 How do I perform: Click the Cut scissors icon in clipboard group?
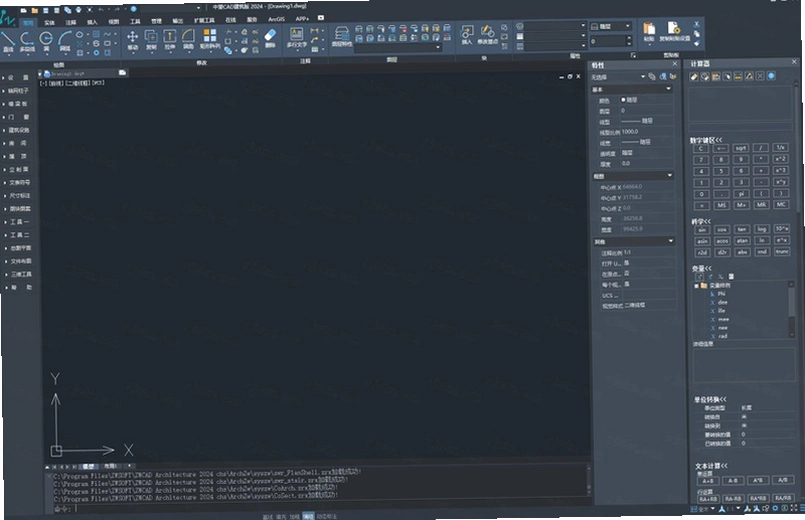pos(697,24)
